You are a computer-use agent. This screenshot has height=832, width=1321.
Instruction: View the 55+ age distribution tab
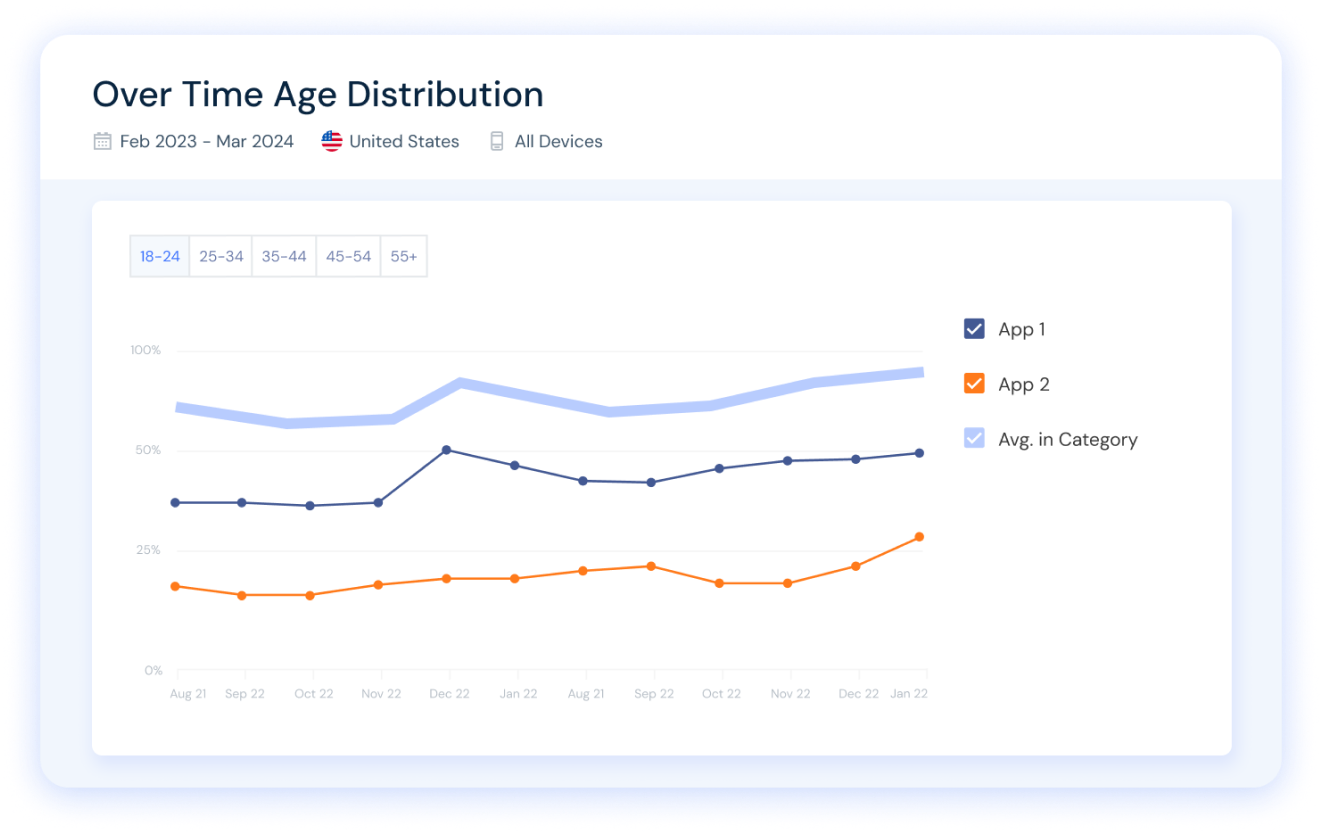pyautogui.click(x=404, y=256)
